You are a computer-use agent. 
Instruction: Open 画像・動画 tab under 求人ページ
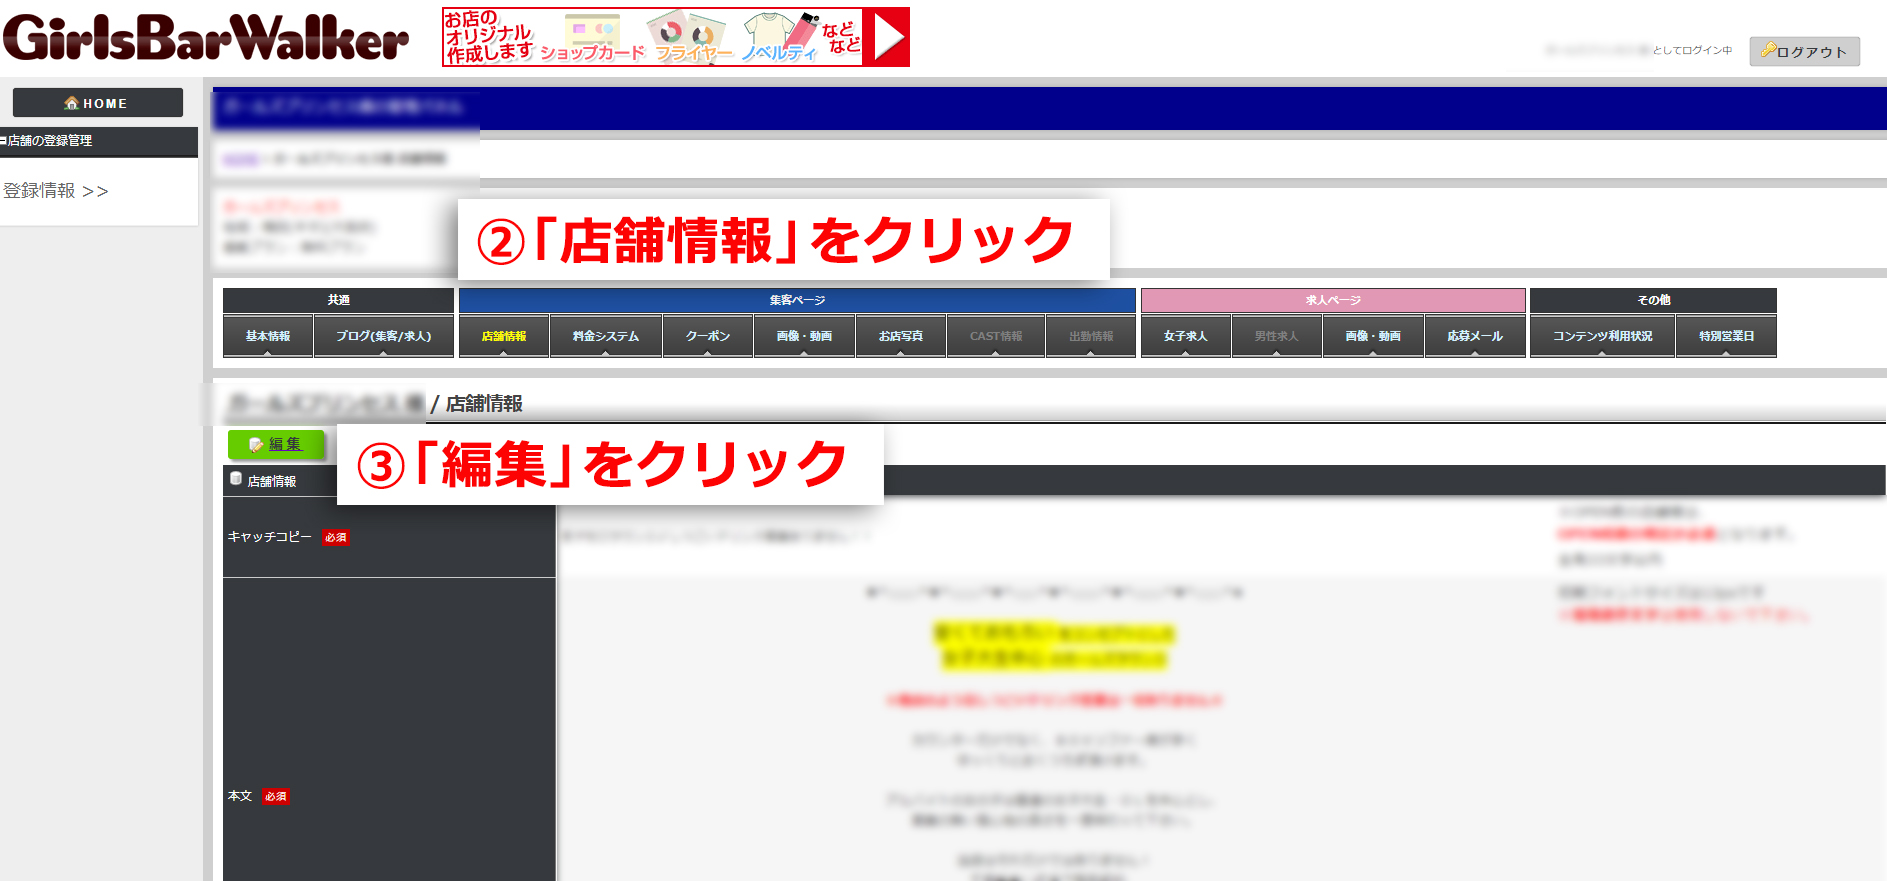click(1373, 336)
